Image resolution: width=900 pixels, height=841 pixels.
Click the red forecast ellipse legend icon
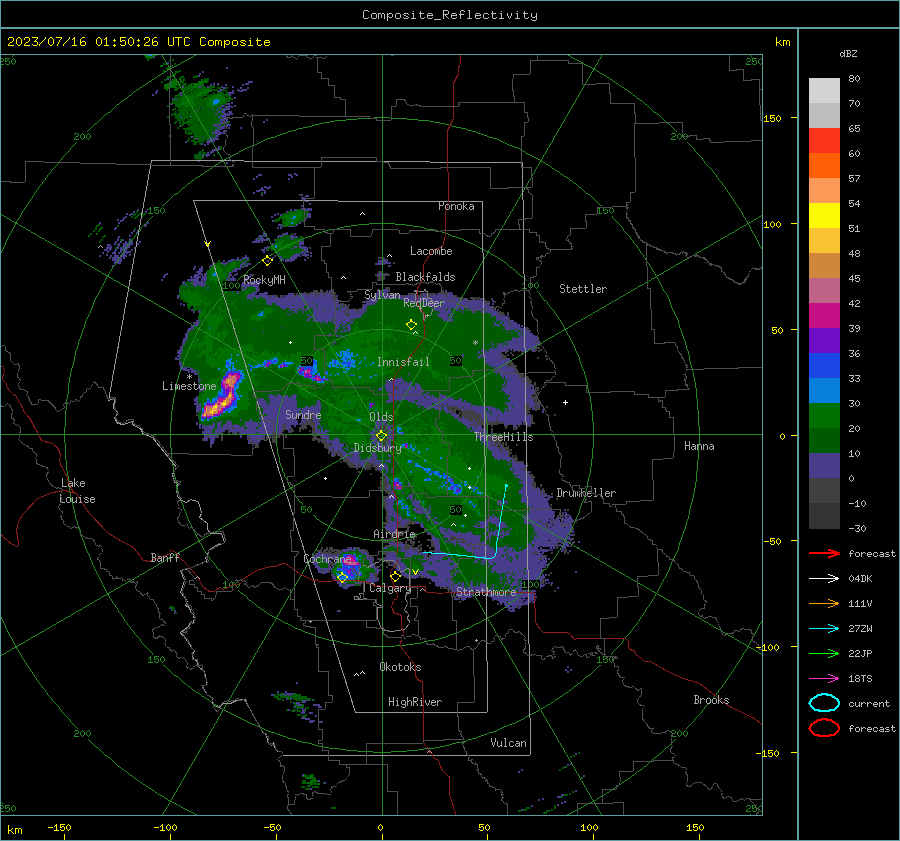[824, 728]
